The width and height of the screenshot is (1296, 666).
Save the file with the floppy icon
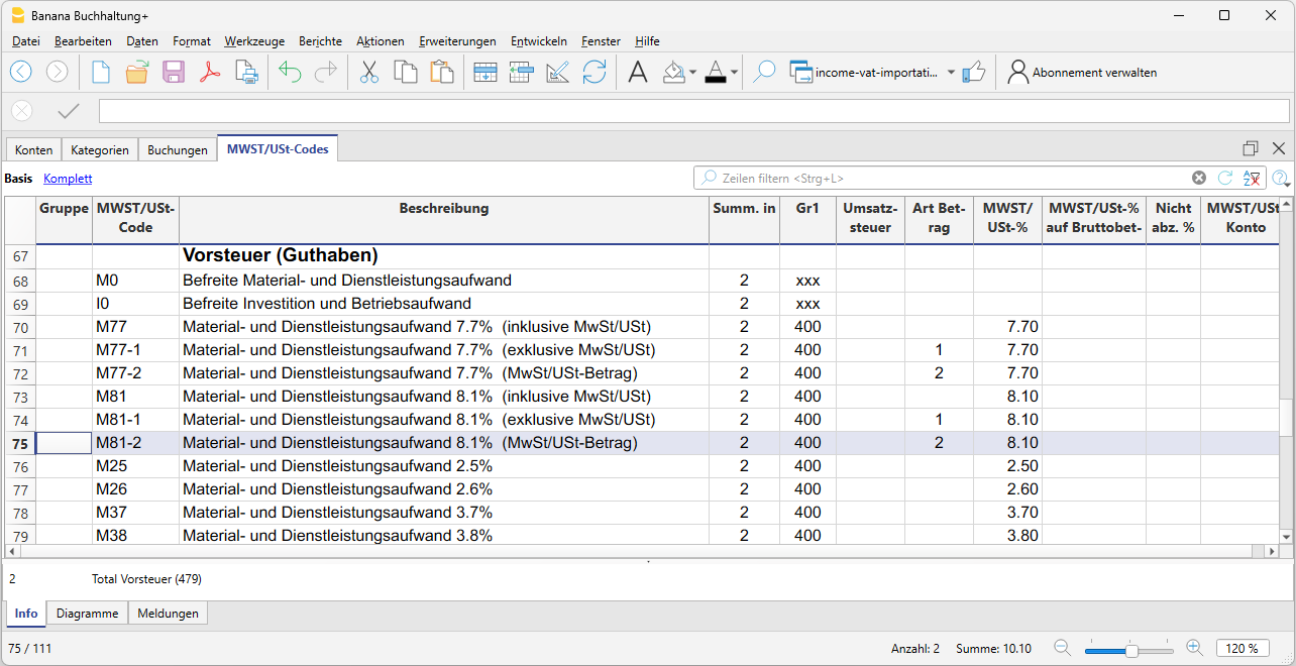173,72
